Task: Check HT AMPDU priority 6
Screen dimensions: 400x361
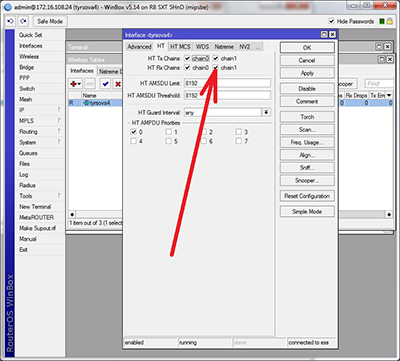Action: pos(203,141)
